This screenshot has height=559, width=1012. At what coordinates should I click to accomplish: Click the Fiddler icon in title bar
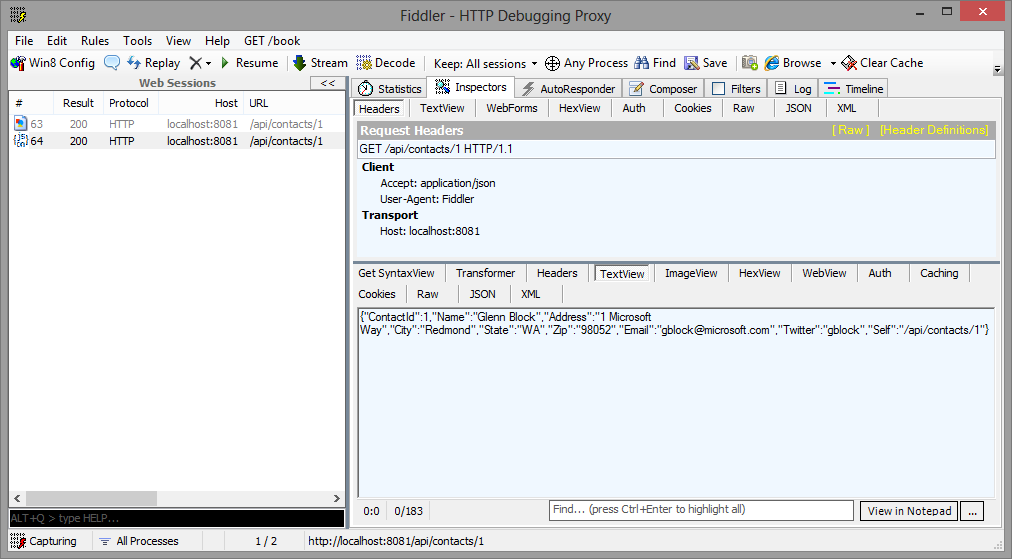point(18,15)
